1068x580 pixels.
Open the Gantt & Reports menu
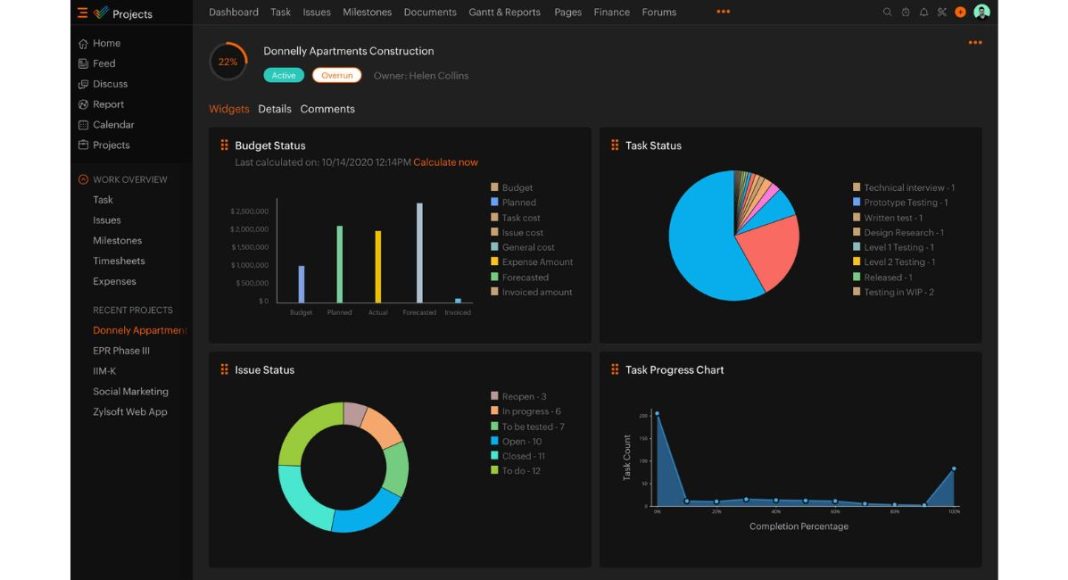click(x=504, y=12)
